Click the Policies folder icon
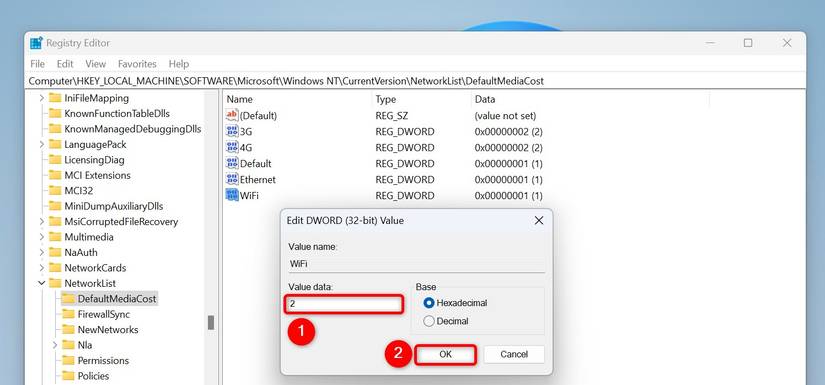Screen dimensions: 825x385 pyautogui.click(x=68, y=376)
